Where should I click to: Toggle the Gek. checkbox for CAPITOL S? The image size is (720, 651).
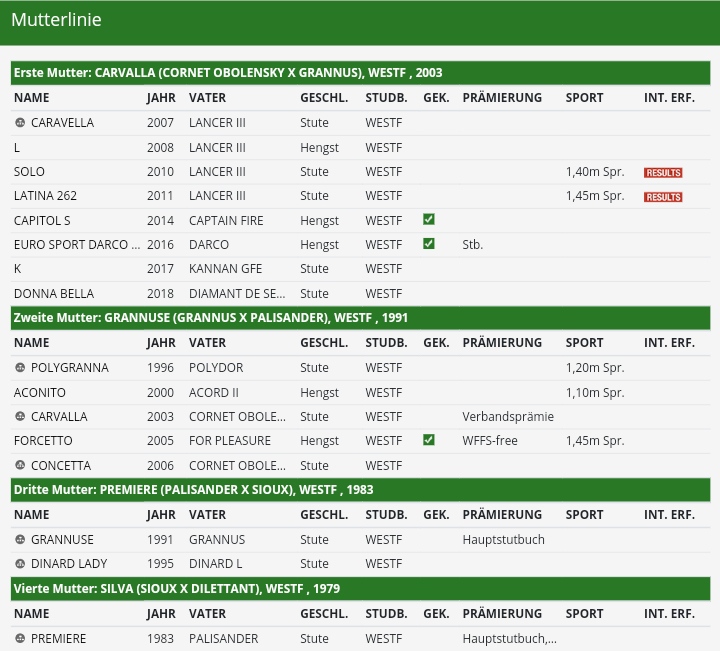(429, 220)
